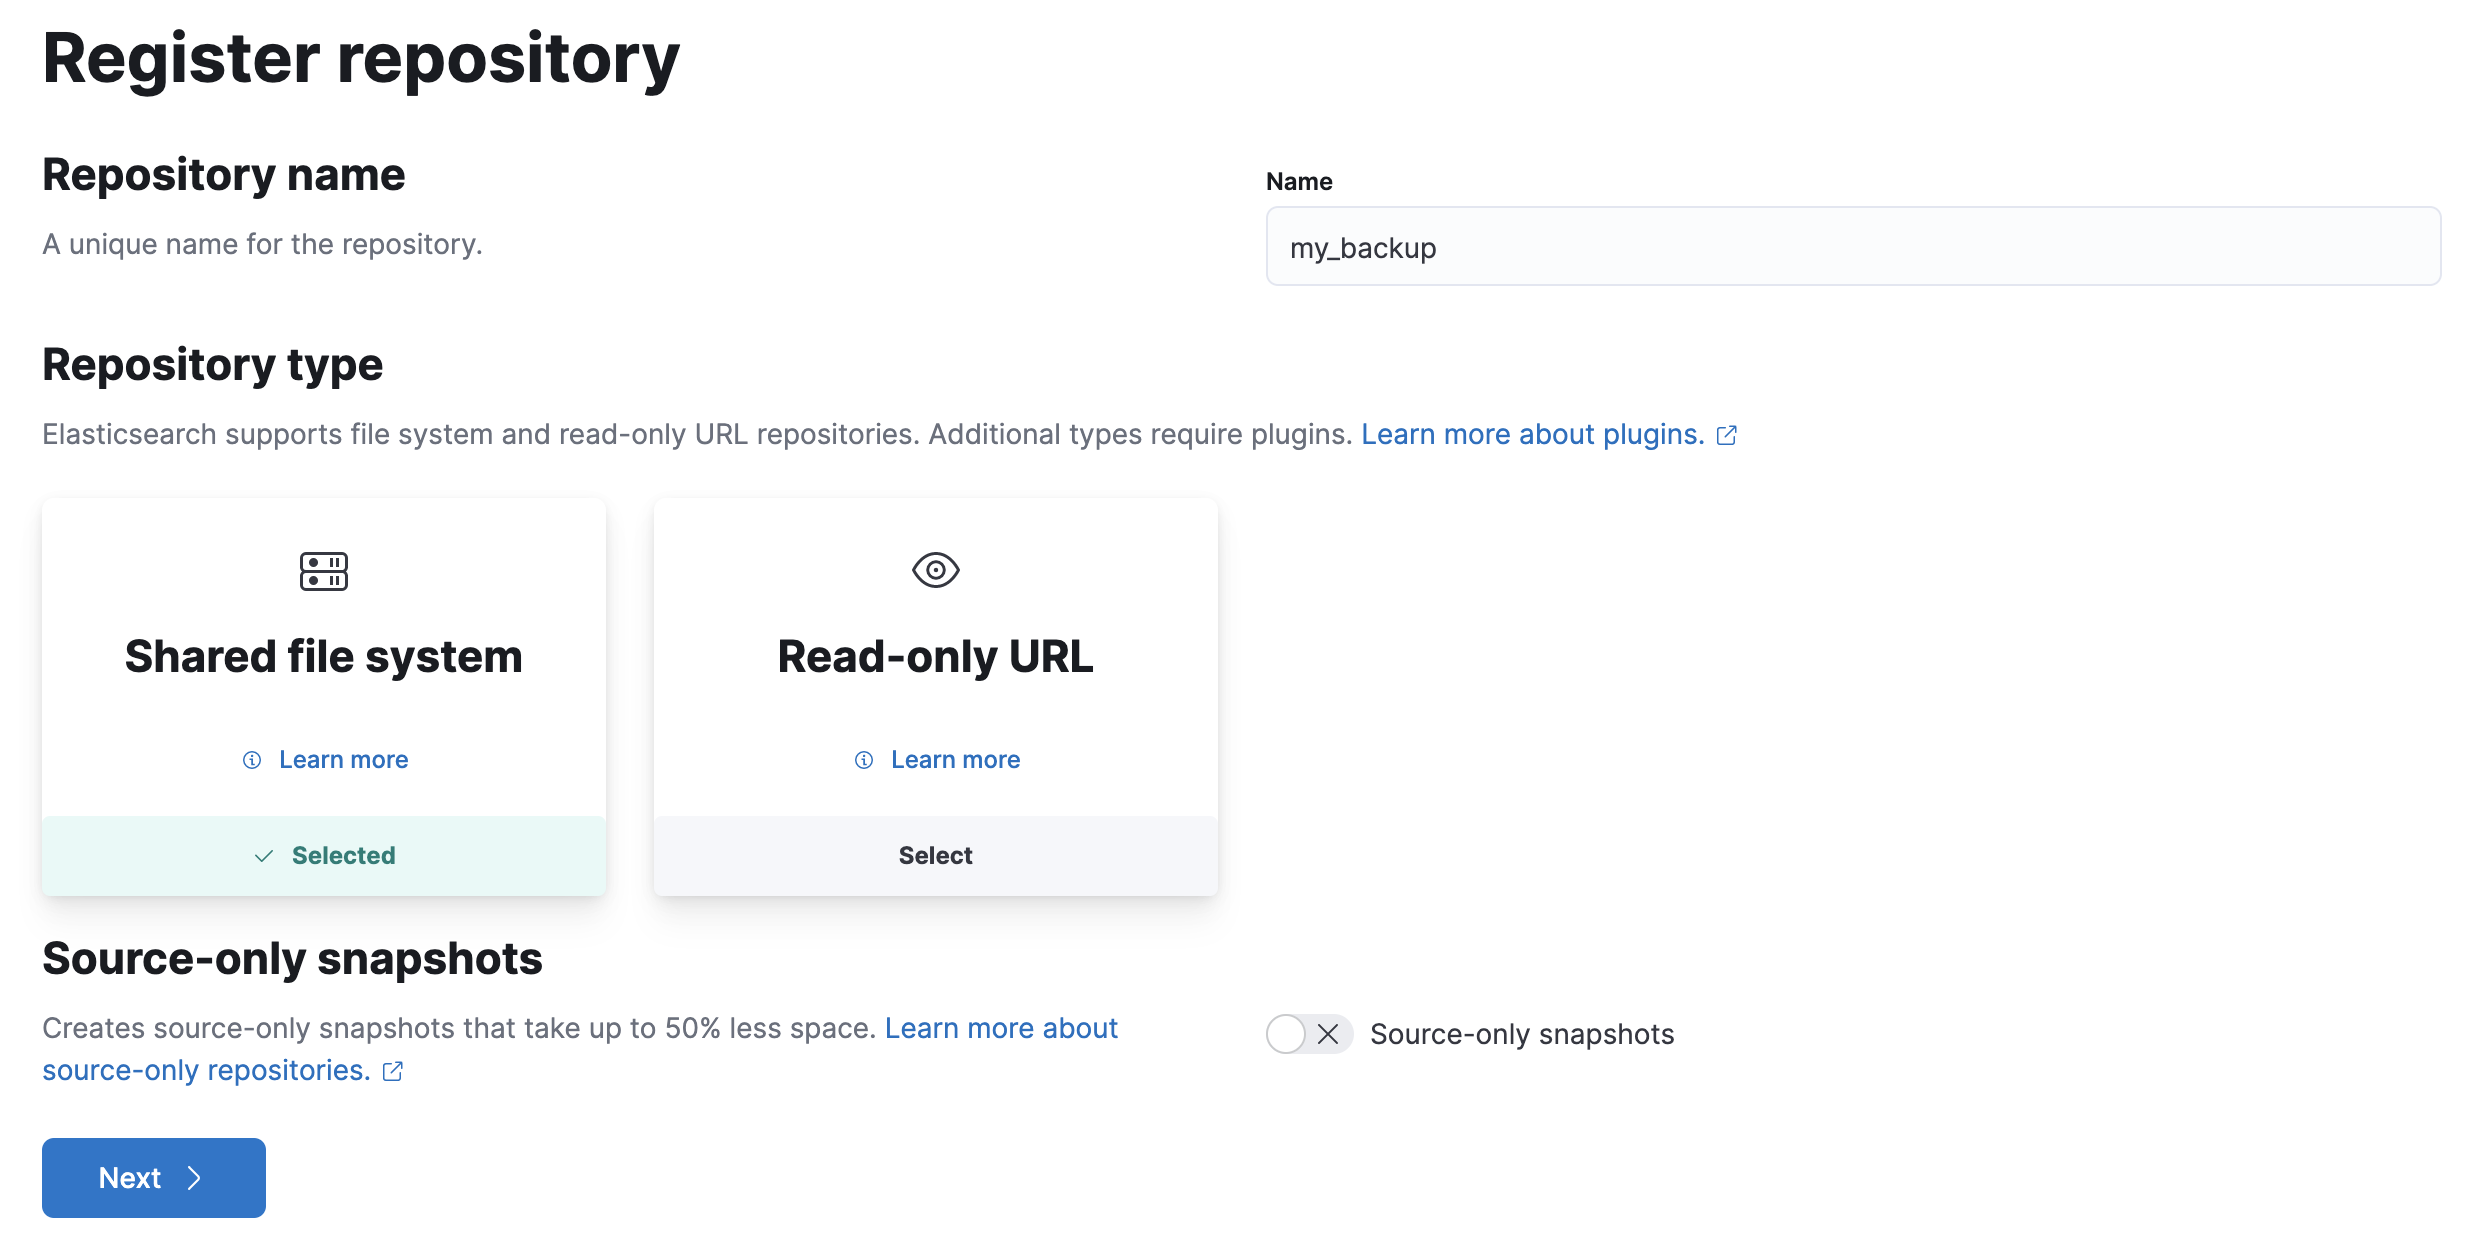Click Next to proceed to next step

(x=152, y=1175)
